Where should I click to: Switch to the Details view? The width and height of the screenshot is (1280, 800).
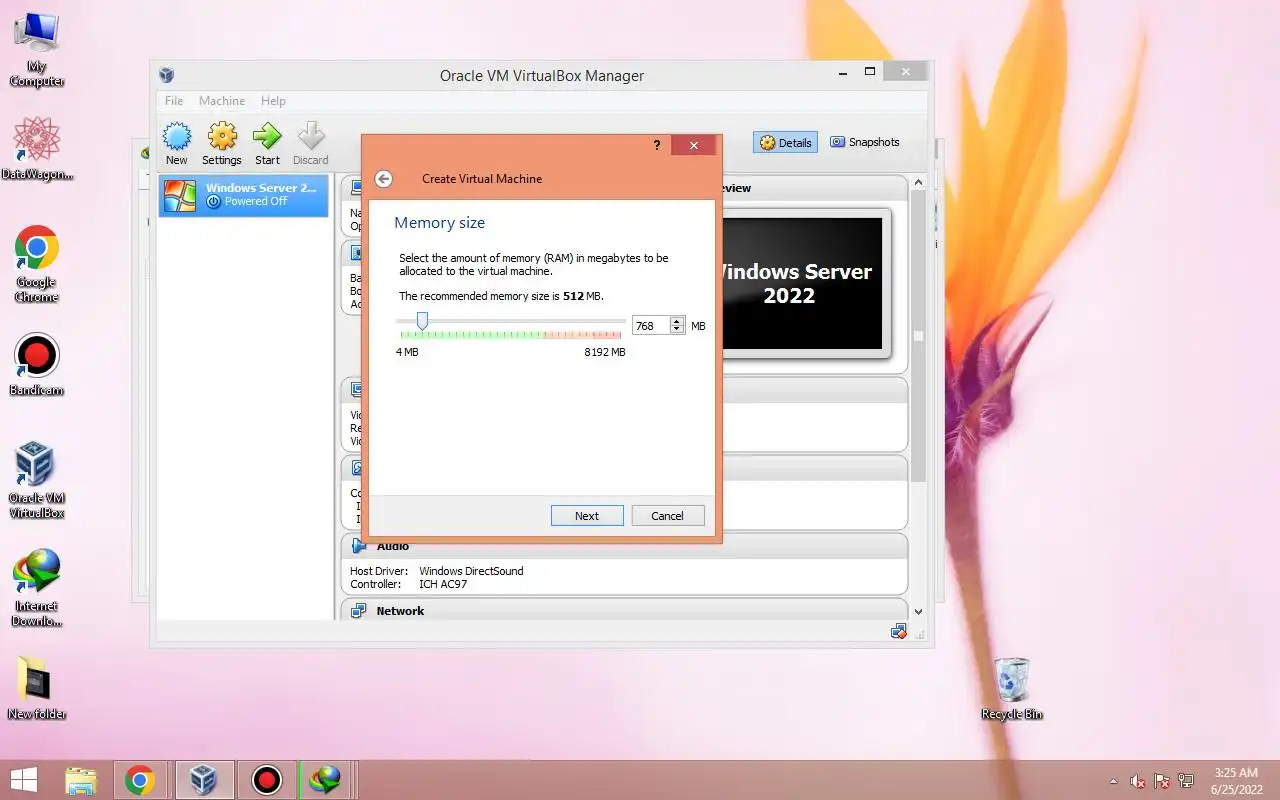786,143
